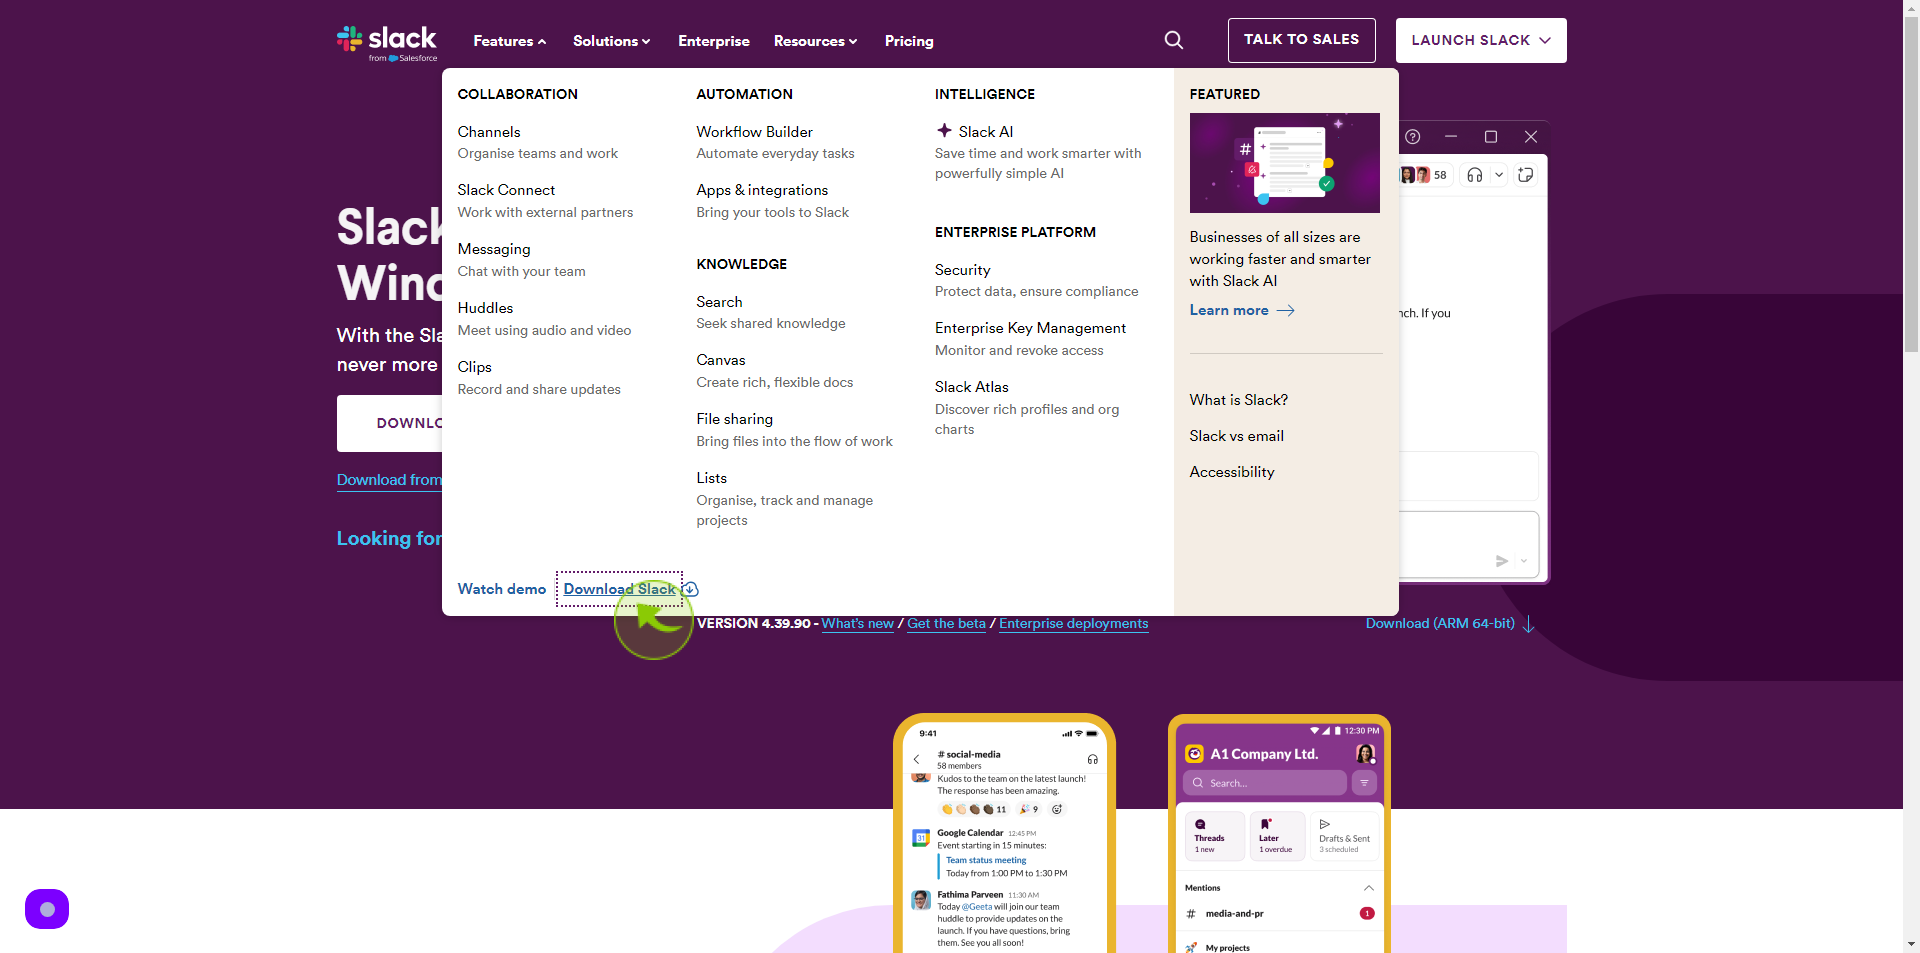Open Apps & integrations menu entry

coord(762,190)
